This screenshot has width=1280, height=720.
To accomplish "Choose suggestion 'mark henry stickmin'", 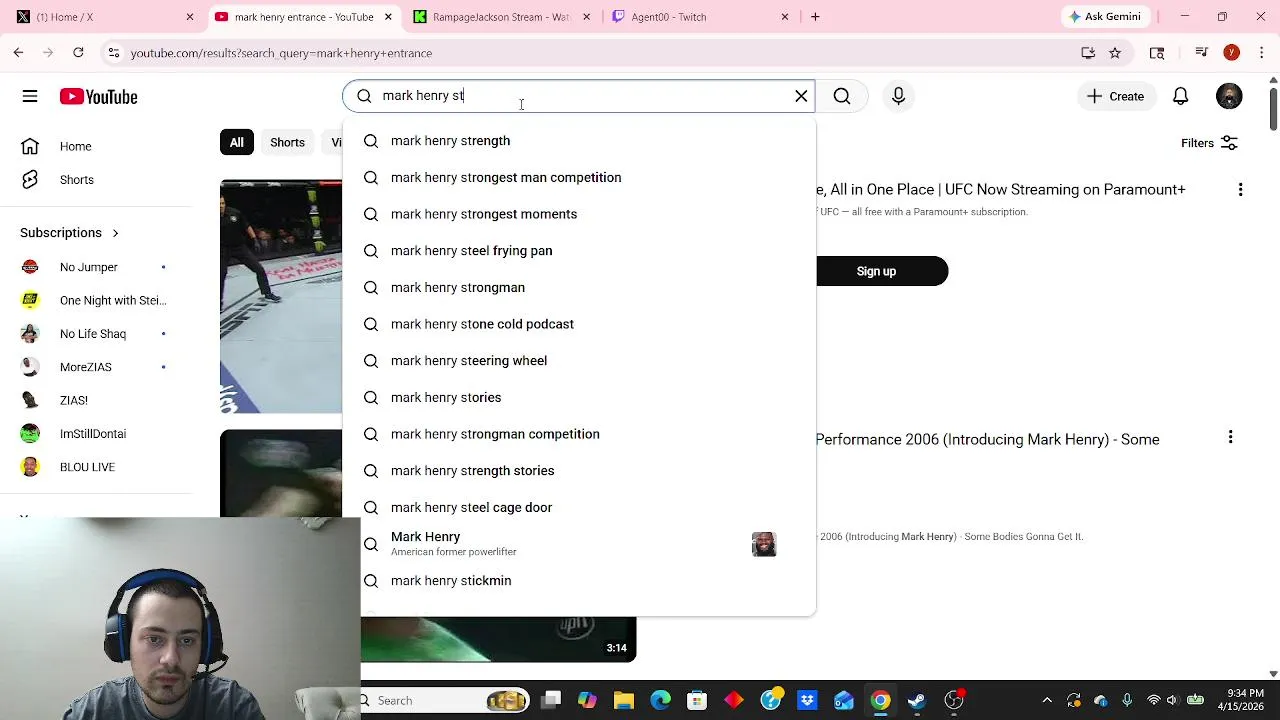I will click(579, 581).
